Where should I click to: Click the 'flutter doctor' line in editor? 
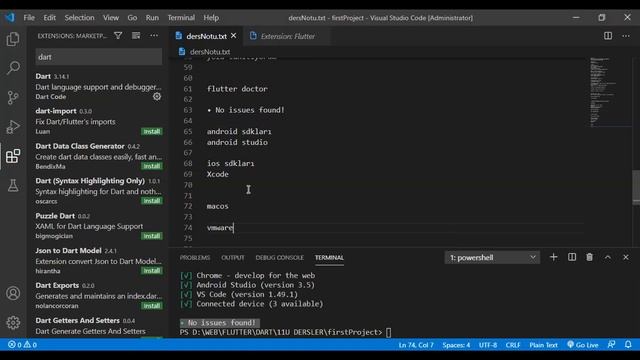coord(237,89)
